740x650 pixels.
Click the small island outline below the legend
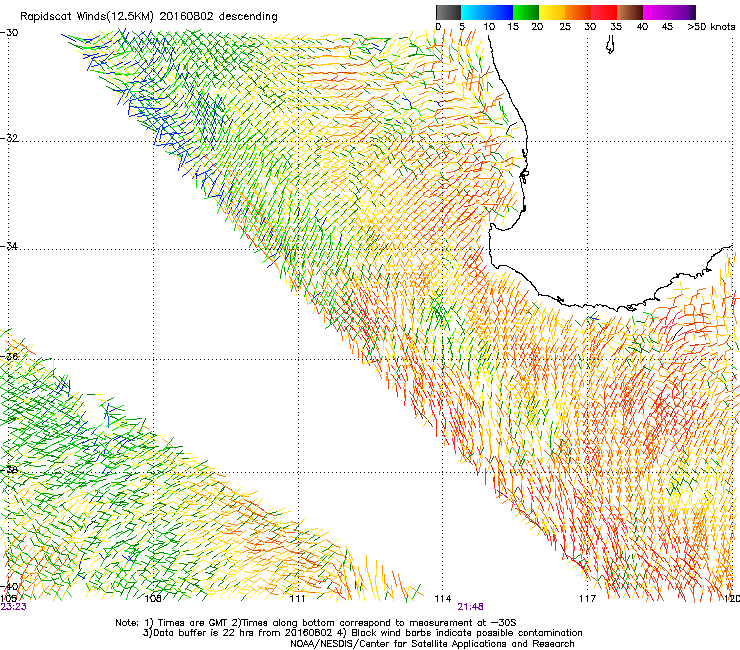[610, 45]
